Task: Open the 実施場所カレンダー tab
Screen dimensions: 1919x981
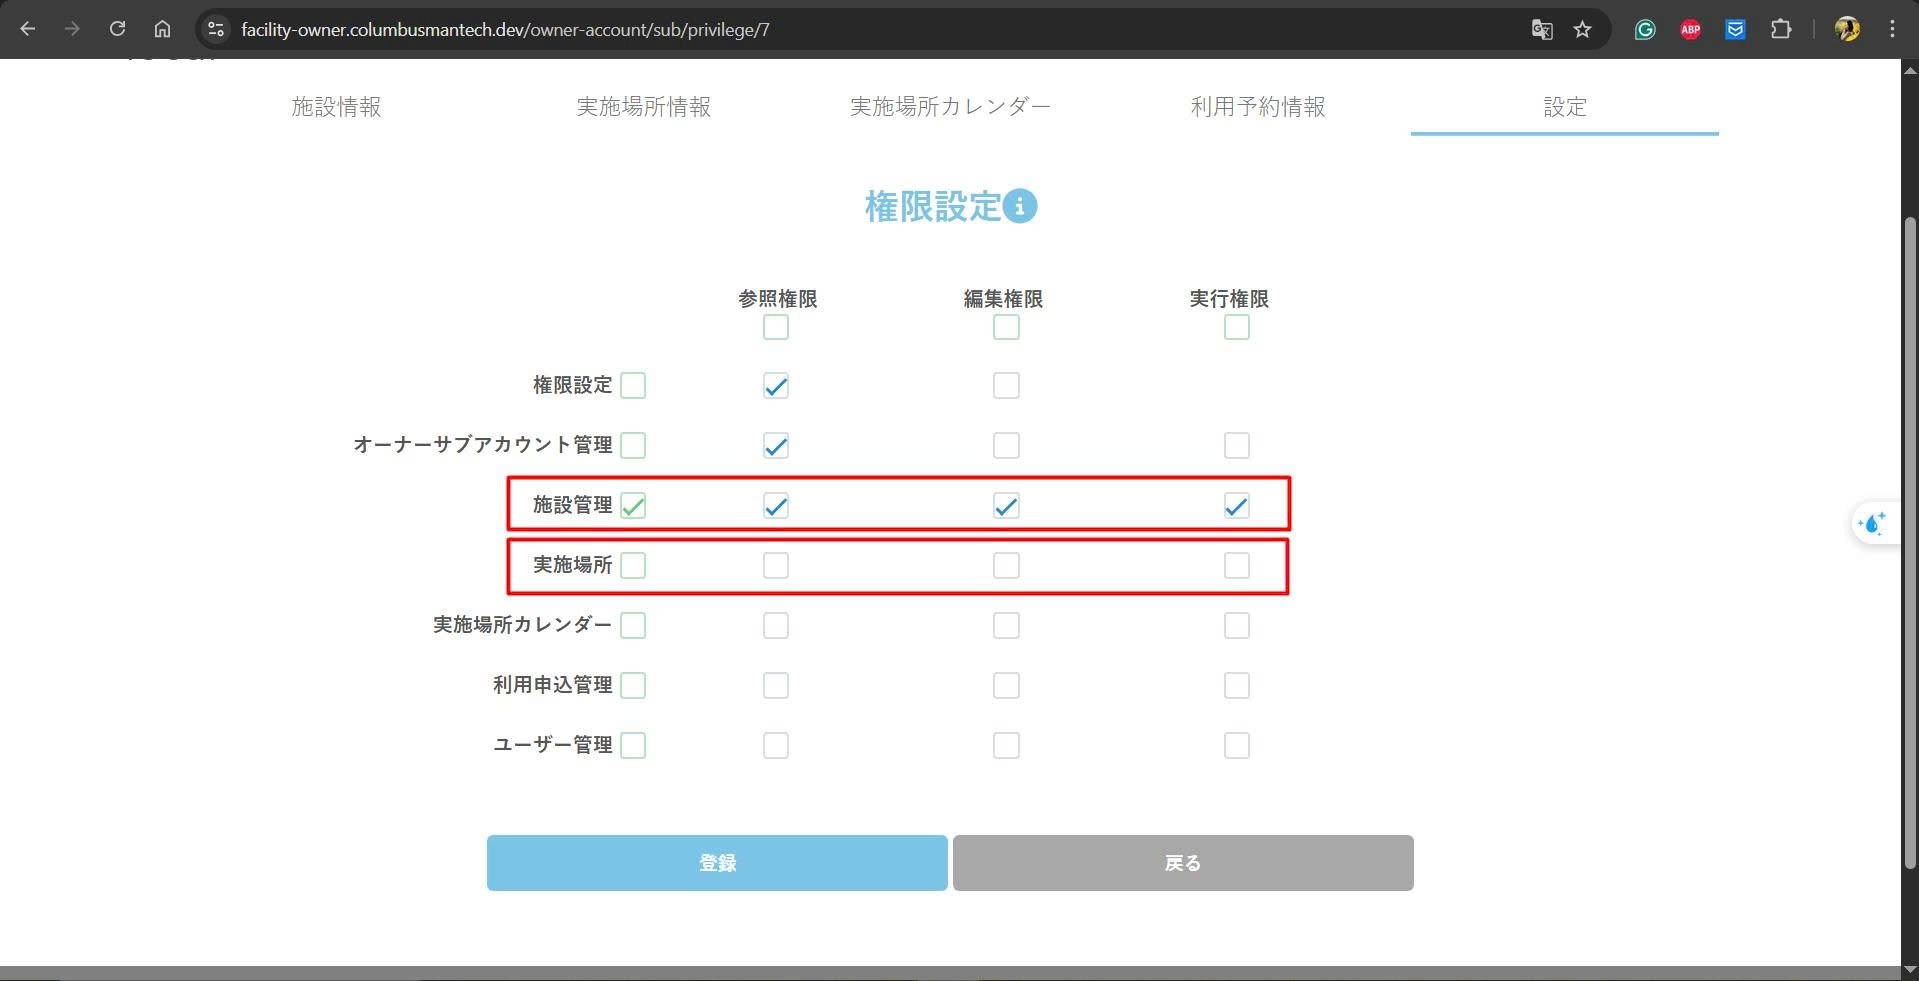Action: point(950,107)
